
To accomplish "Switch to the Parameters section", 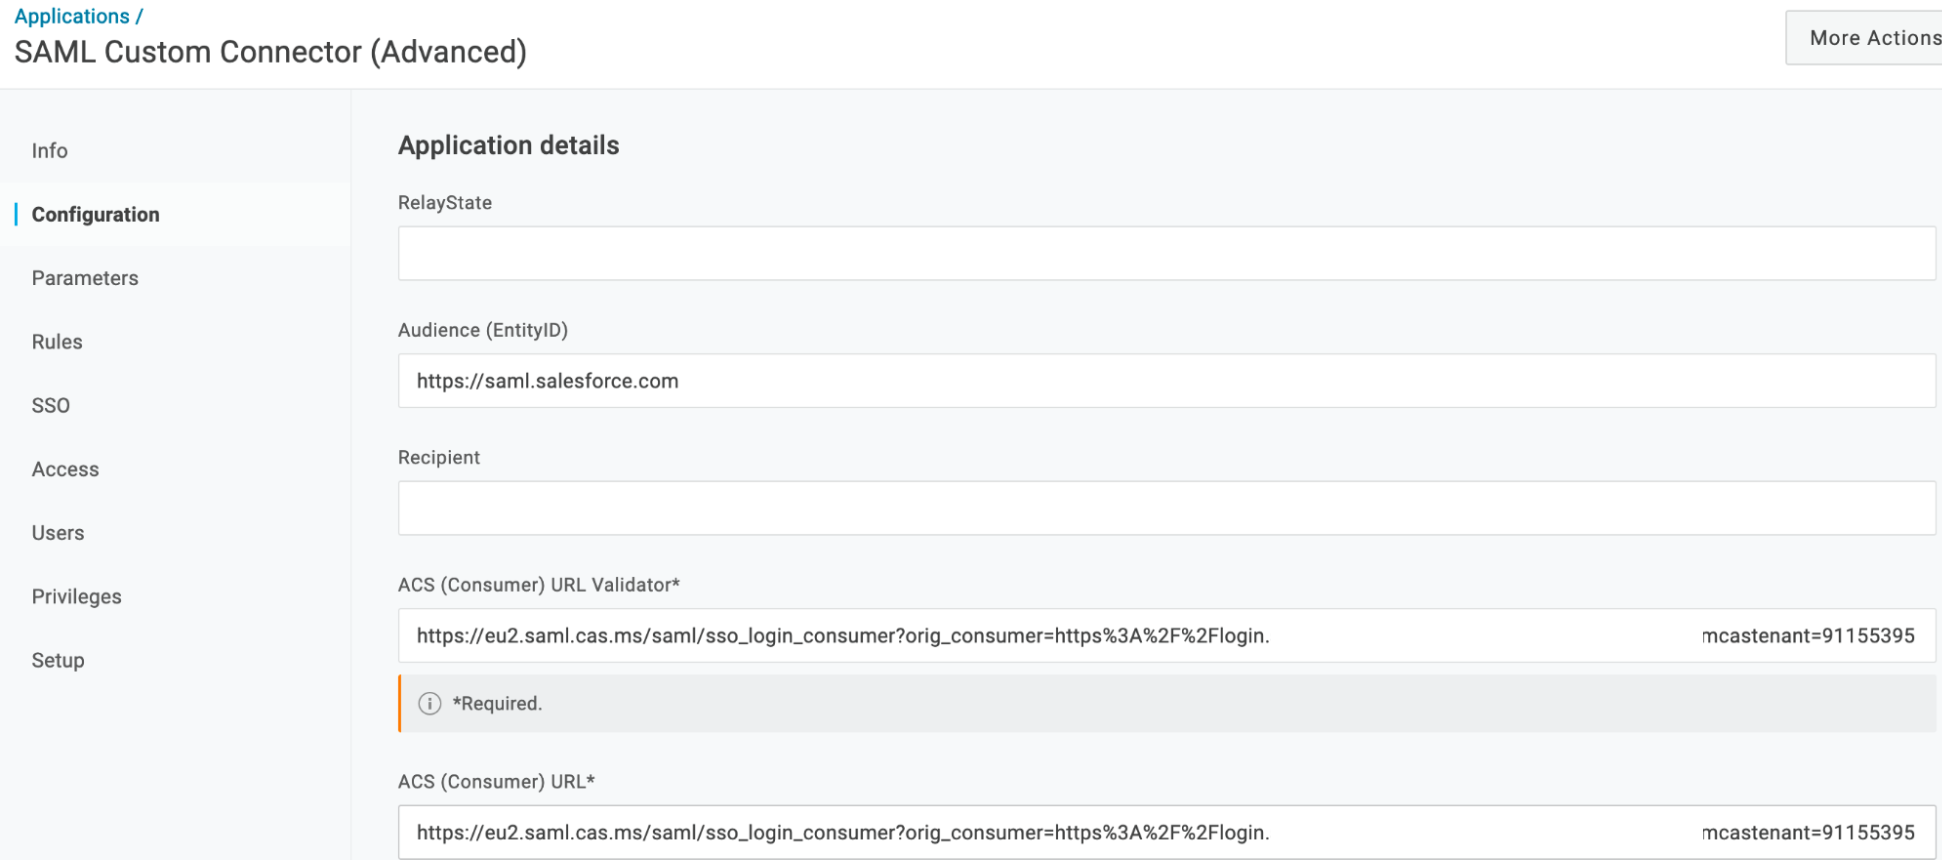I will (85, 278).
